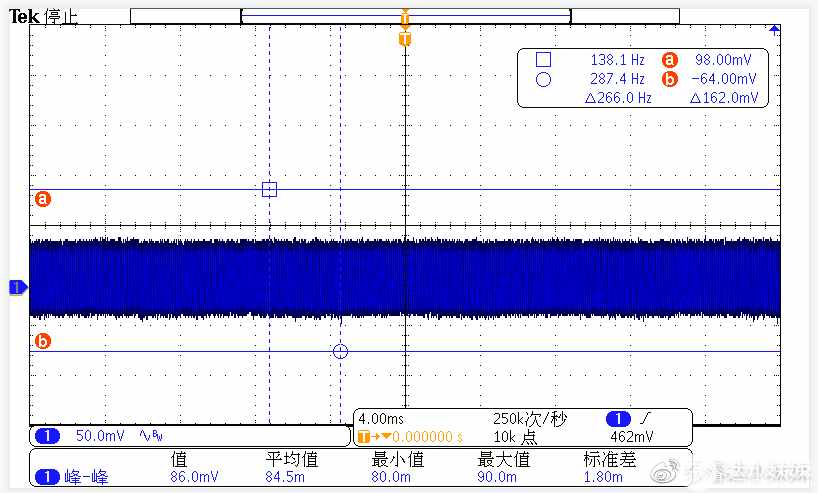This screenshot has height=493, width=818.
Task: Click the bandwidth limit icon next to 50.0mV
Action: (151, 435)
